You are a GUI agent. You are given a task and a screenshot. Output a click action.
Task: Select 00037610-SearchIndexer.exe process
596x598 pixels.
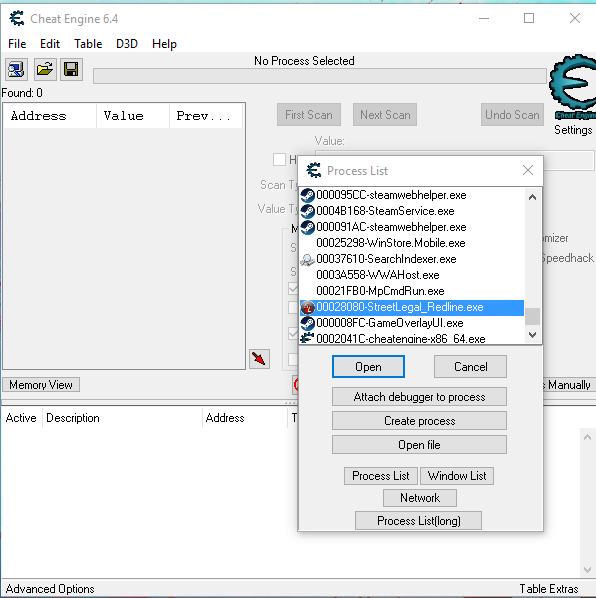point(412,259)
